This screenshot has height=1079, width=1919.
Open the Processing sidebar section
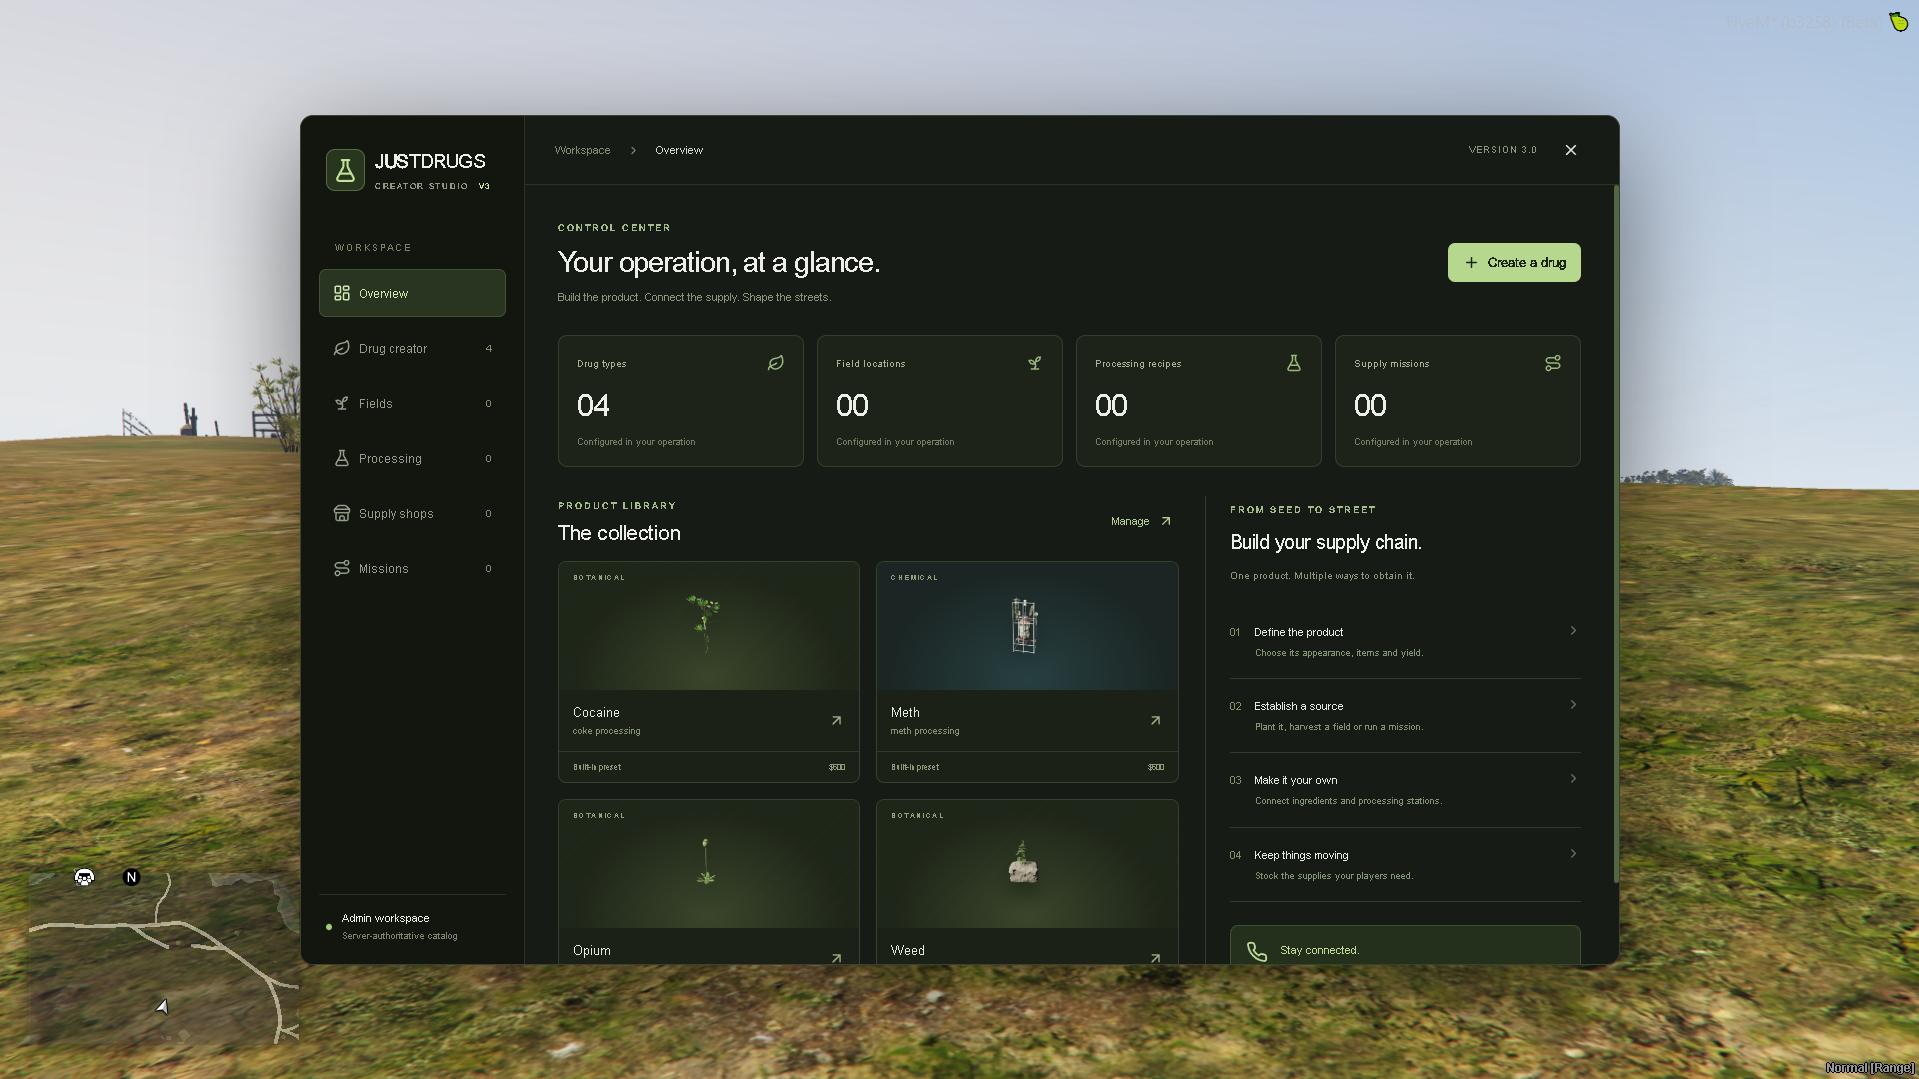pyautogui.click(x=412, y=458)
